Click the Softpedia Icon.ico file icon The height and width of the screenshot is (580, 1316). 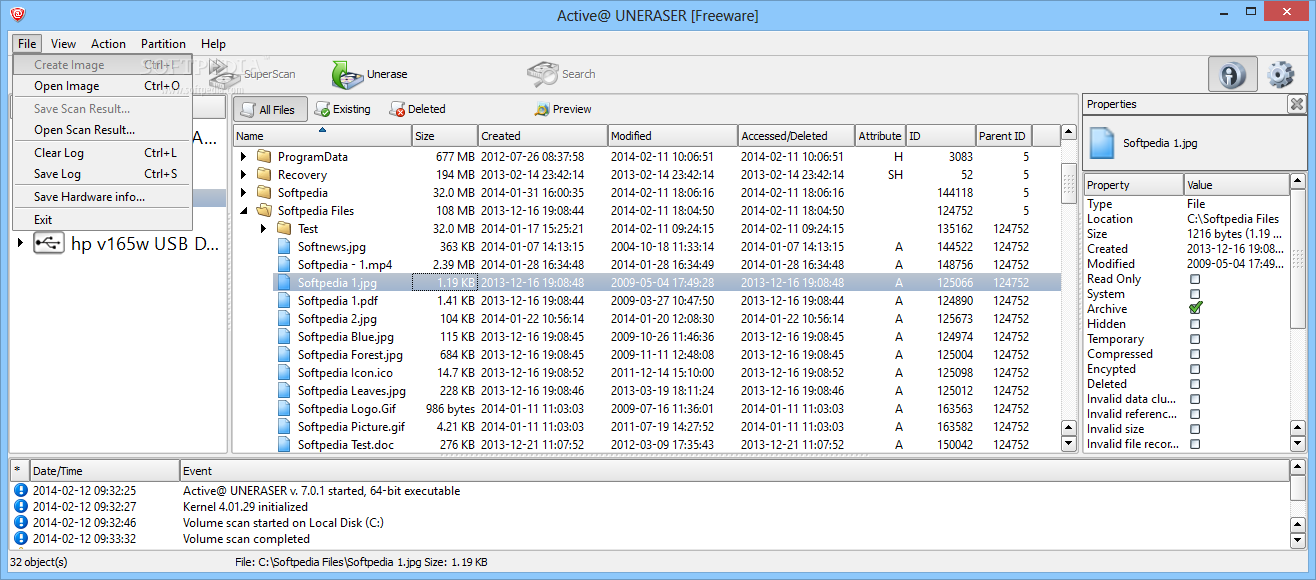tap(284, 372)
